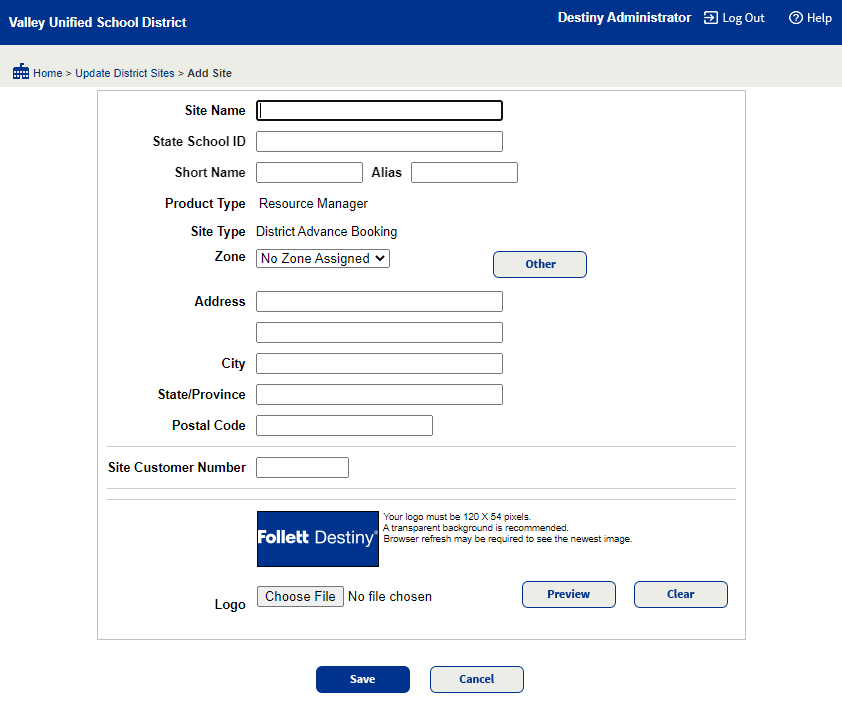Click the Log Out arrow icon
Screen dimensions: 842x701
710,18
